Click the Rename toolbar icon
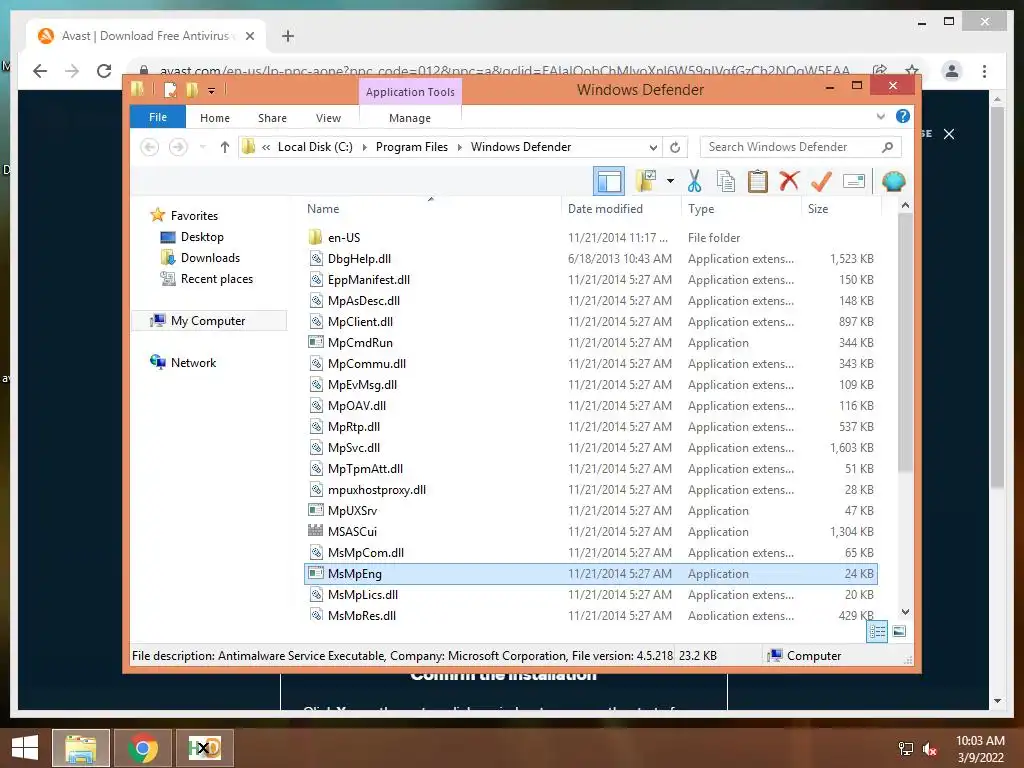 tap(854, 181)
